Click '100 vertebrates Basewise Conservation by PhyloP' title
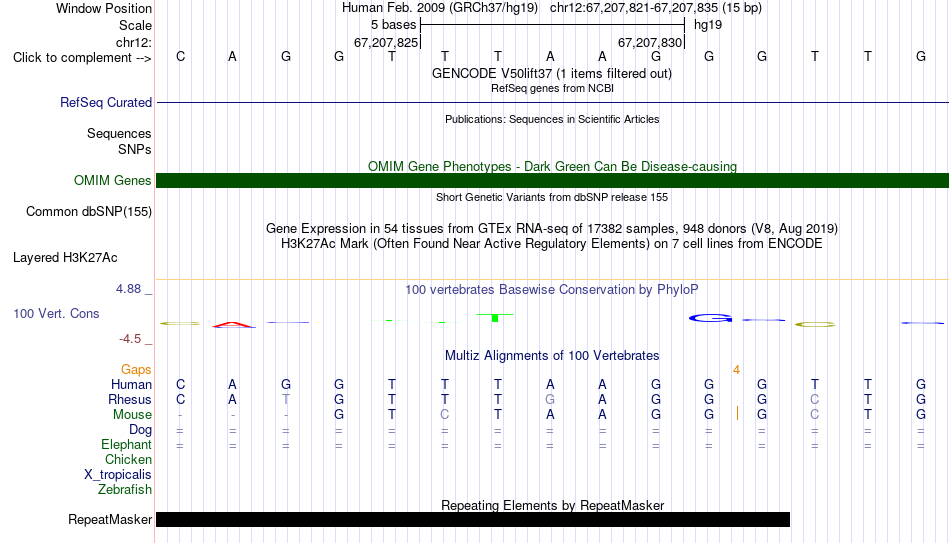Viewport: 950px width, 543px height. point(551,290)
